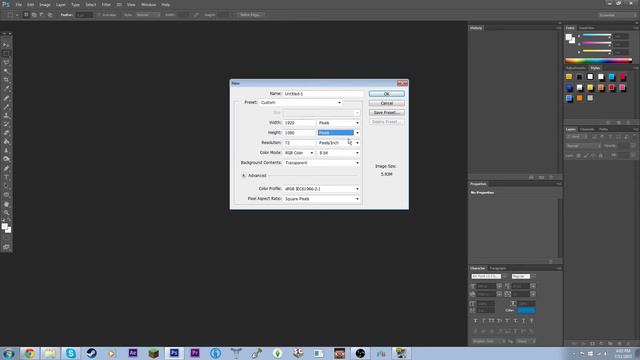
Task: Toggle the Anti-alias checkbox
Action: [99, 15]
